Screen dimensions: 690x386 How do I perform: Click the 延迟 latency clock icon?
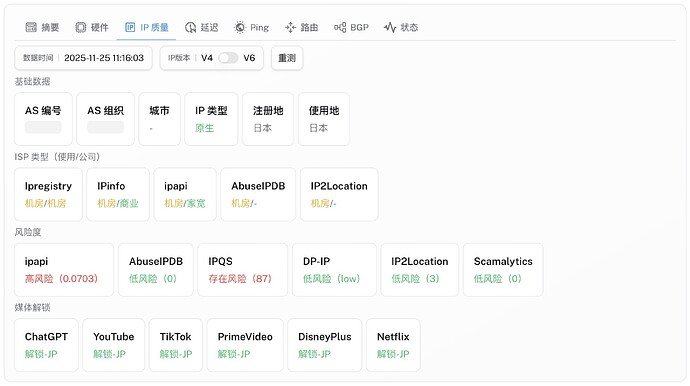click(x=191, y=27)
